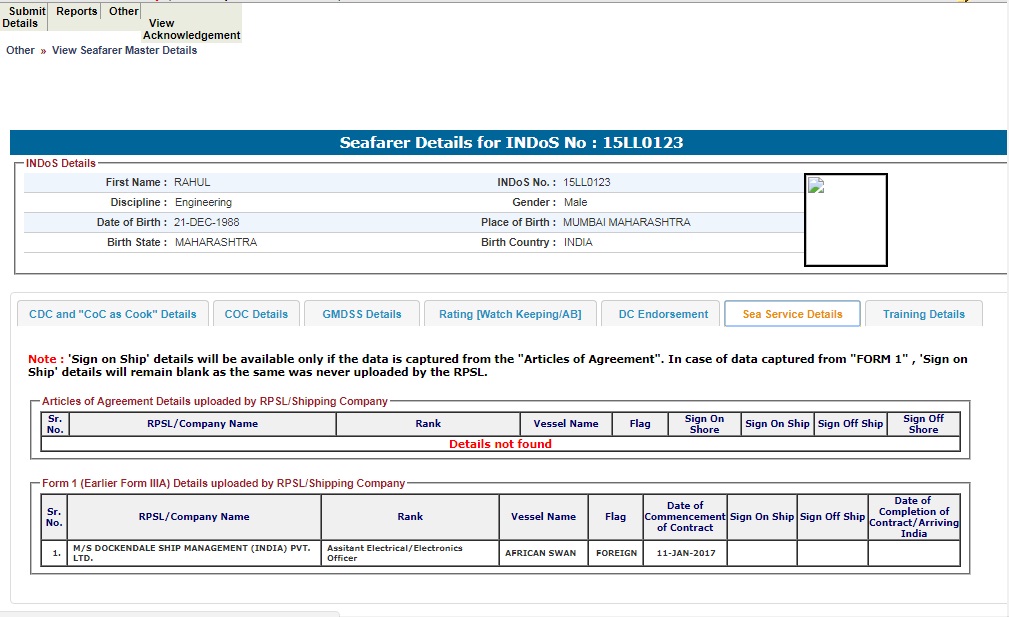This screenshot has height=617, width=1009.
Task: Click the View Acknowledgement menu item
Action: (191, 29)
